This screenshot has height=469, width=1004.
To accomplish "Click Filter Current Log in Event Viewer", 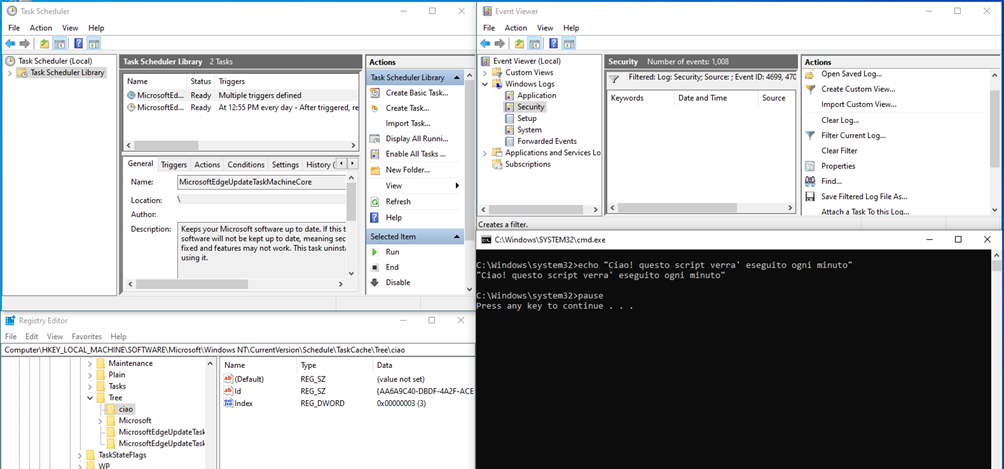I will (x=853, y=135).
